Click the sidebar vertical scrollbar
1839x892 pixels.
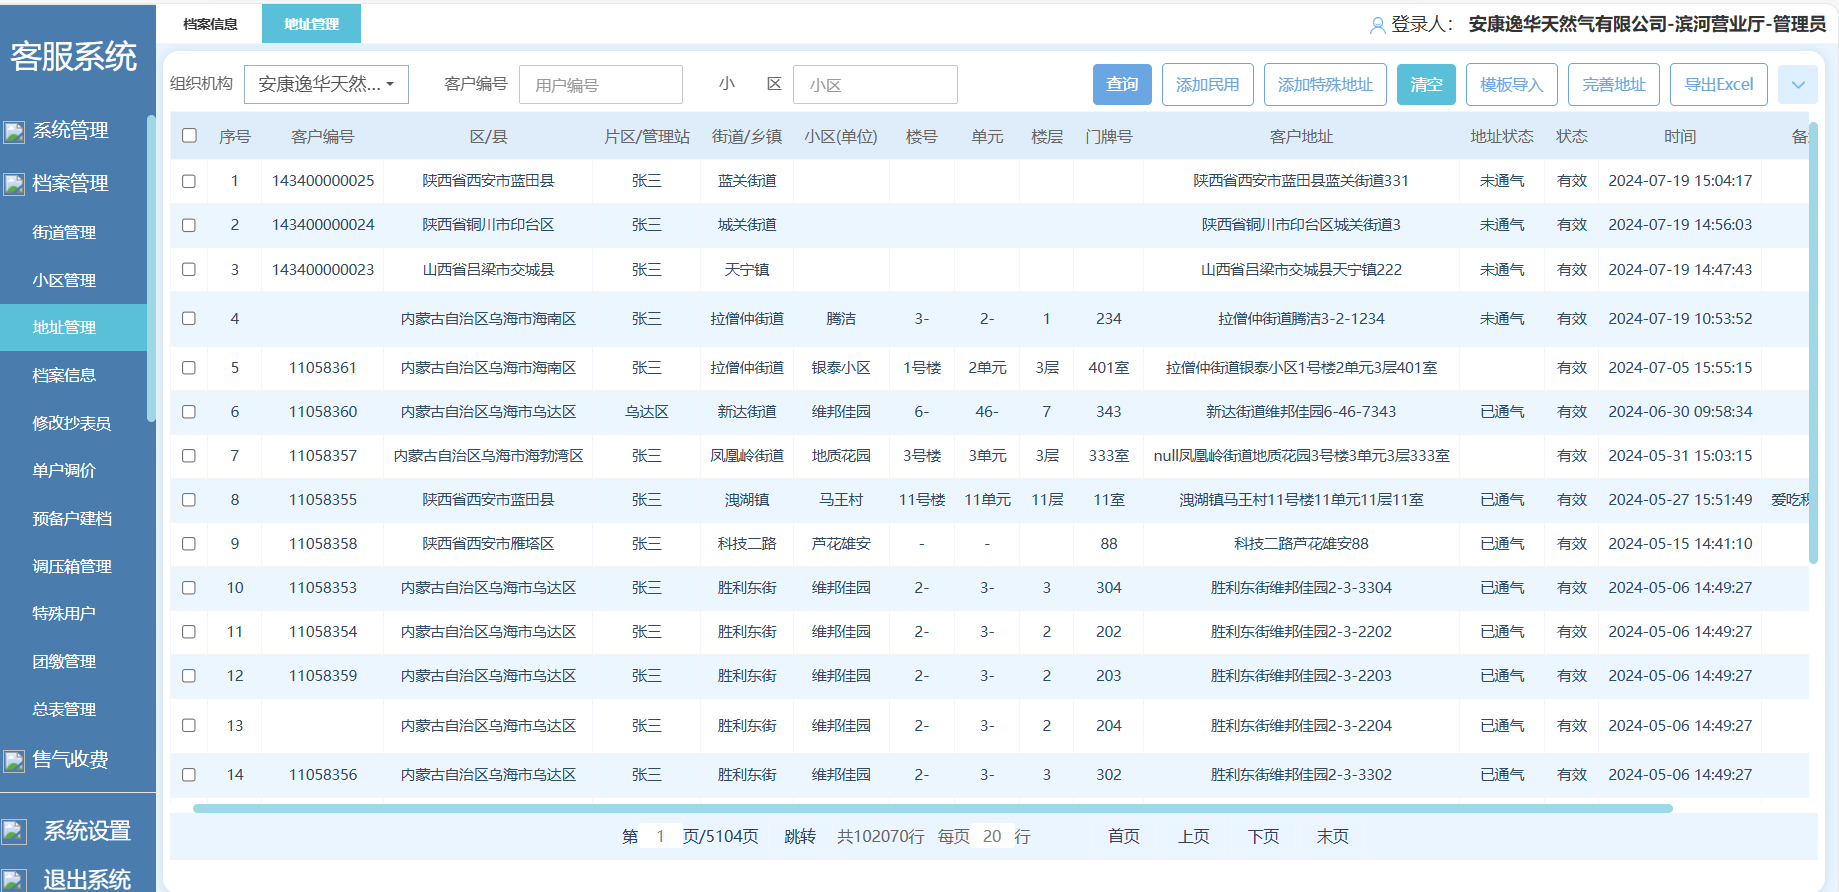point(151,268)
